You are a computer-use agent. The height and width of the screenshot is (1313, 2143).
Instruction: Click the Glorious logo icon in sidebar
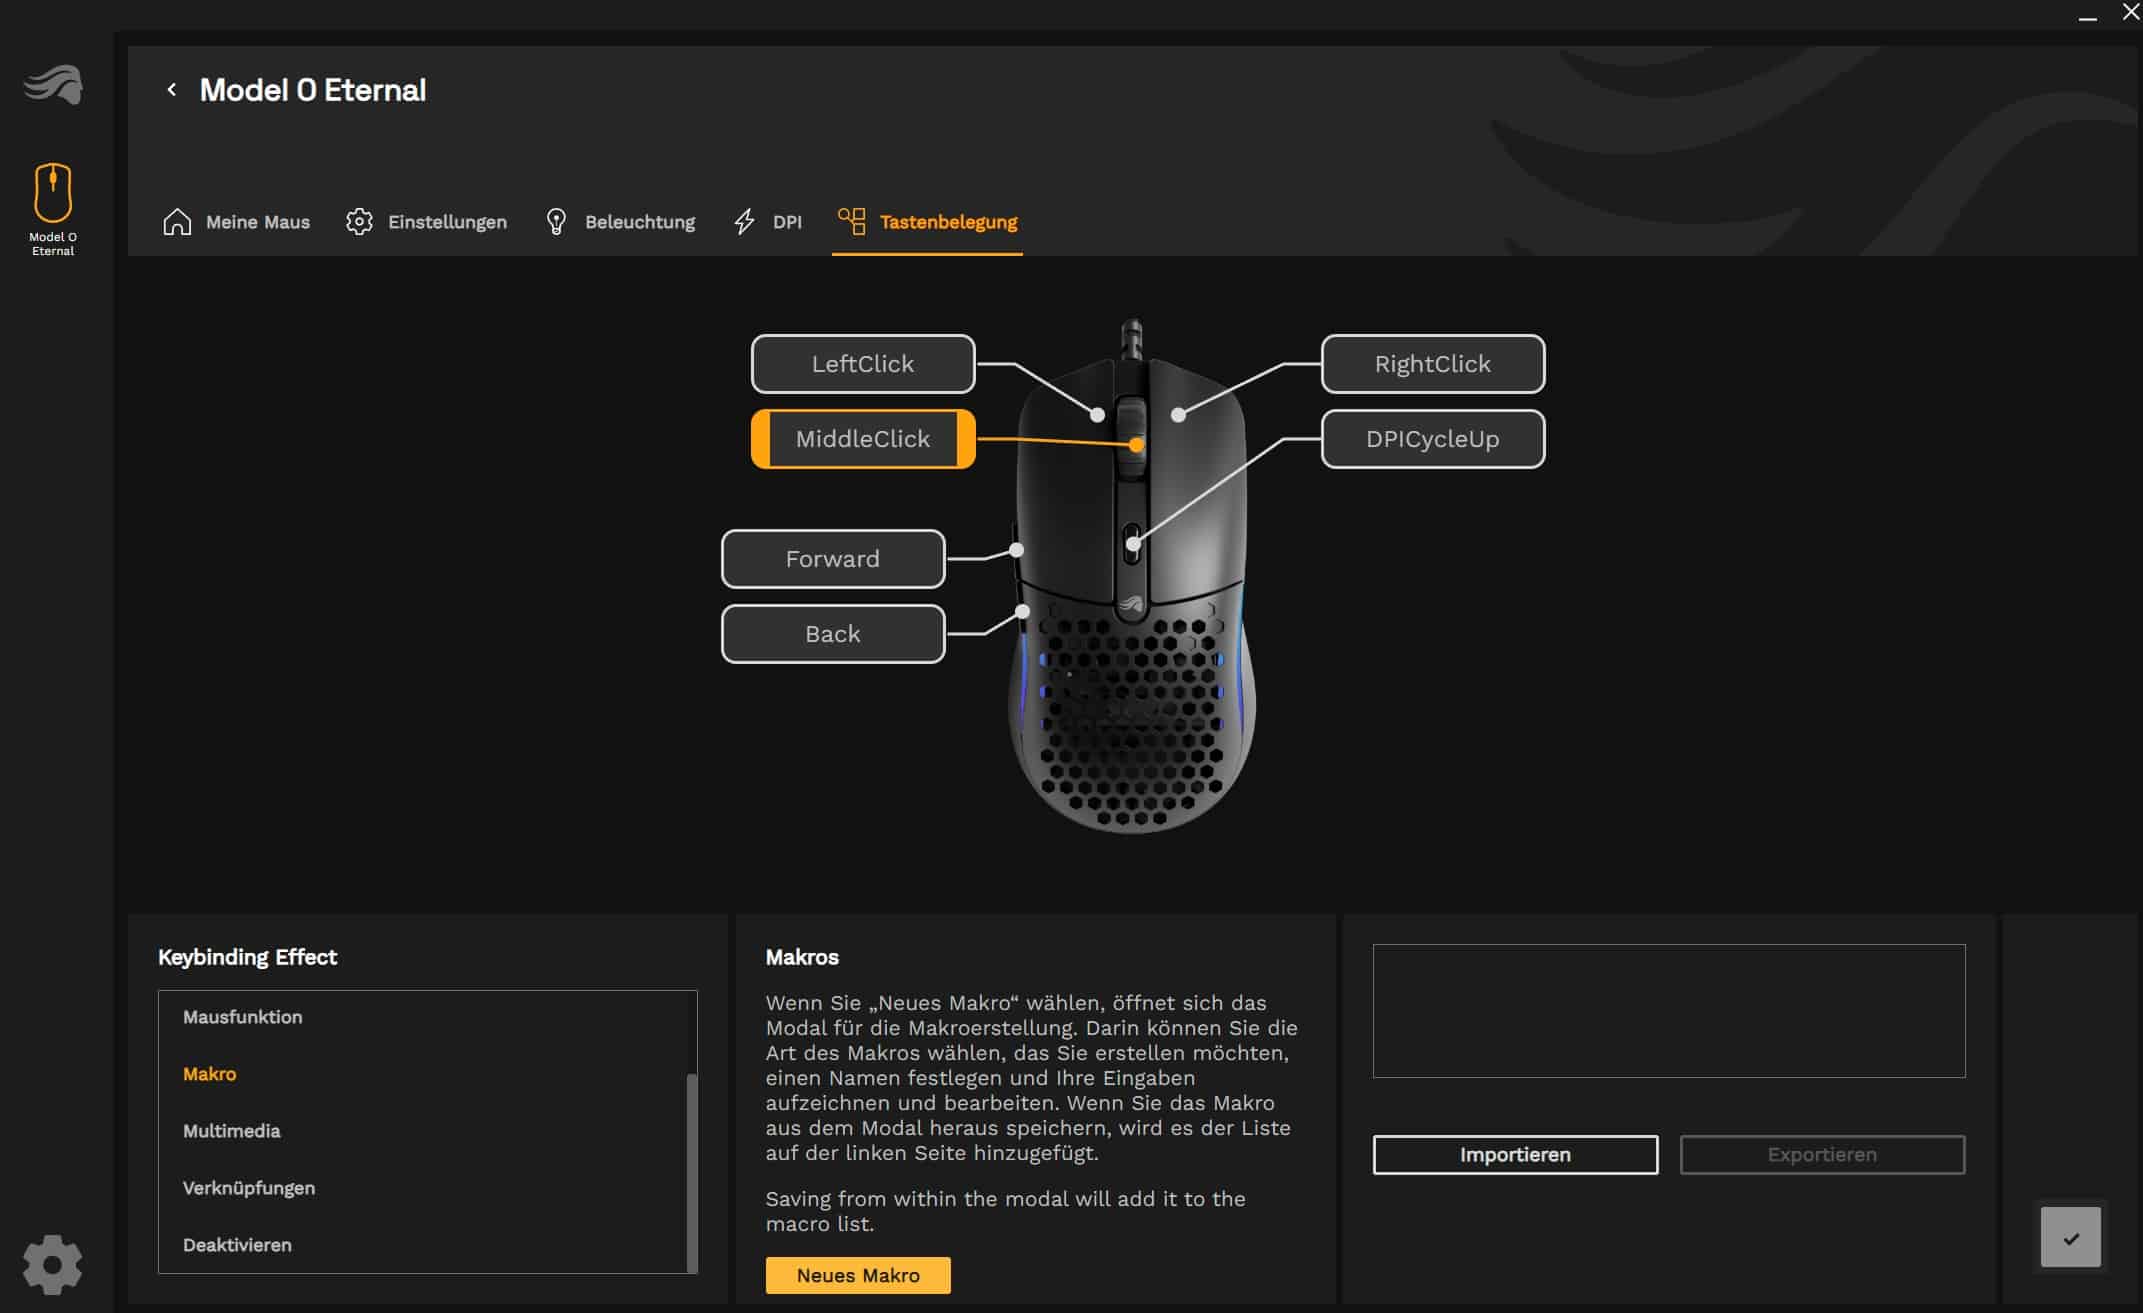click(53, 85)
